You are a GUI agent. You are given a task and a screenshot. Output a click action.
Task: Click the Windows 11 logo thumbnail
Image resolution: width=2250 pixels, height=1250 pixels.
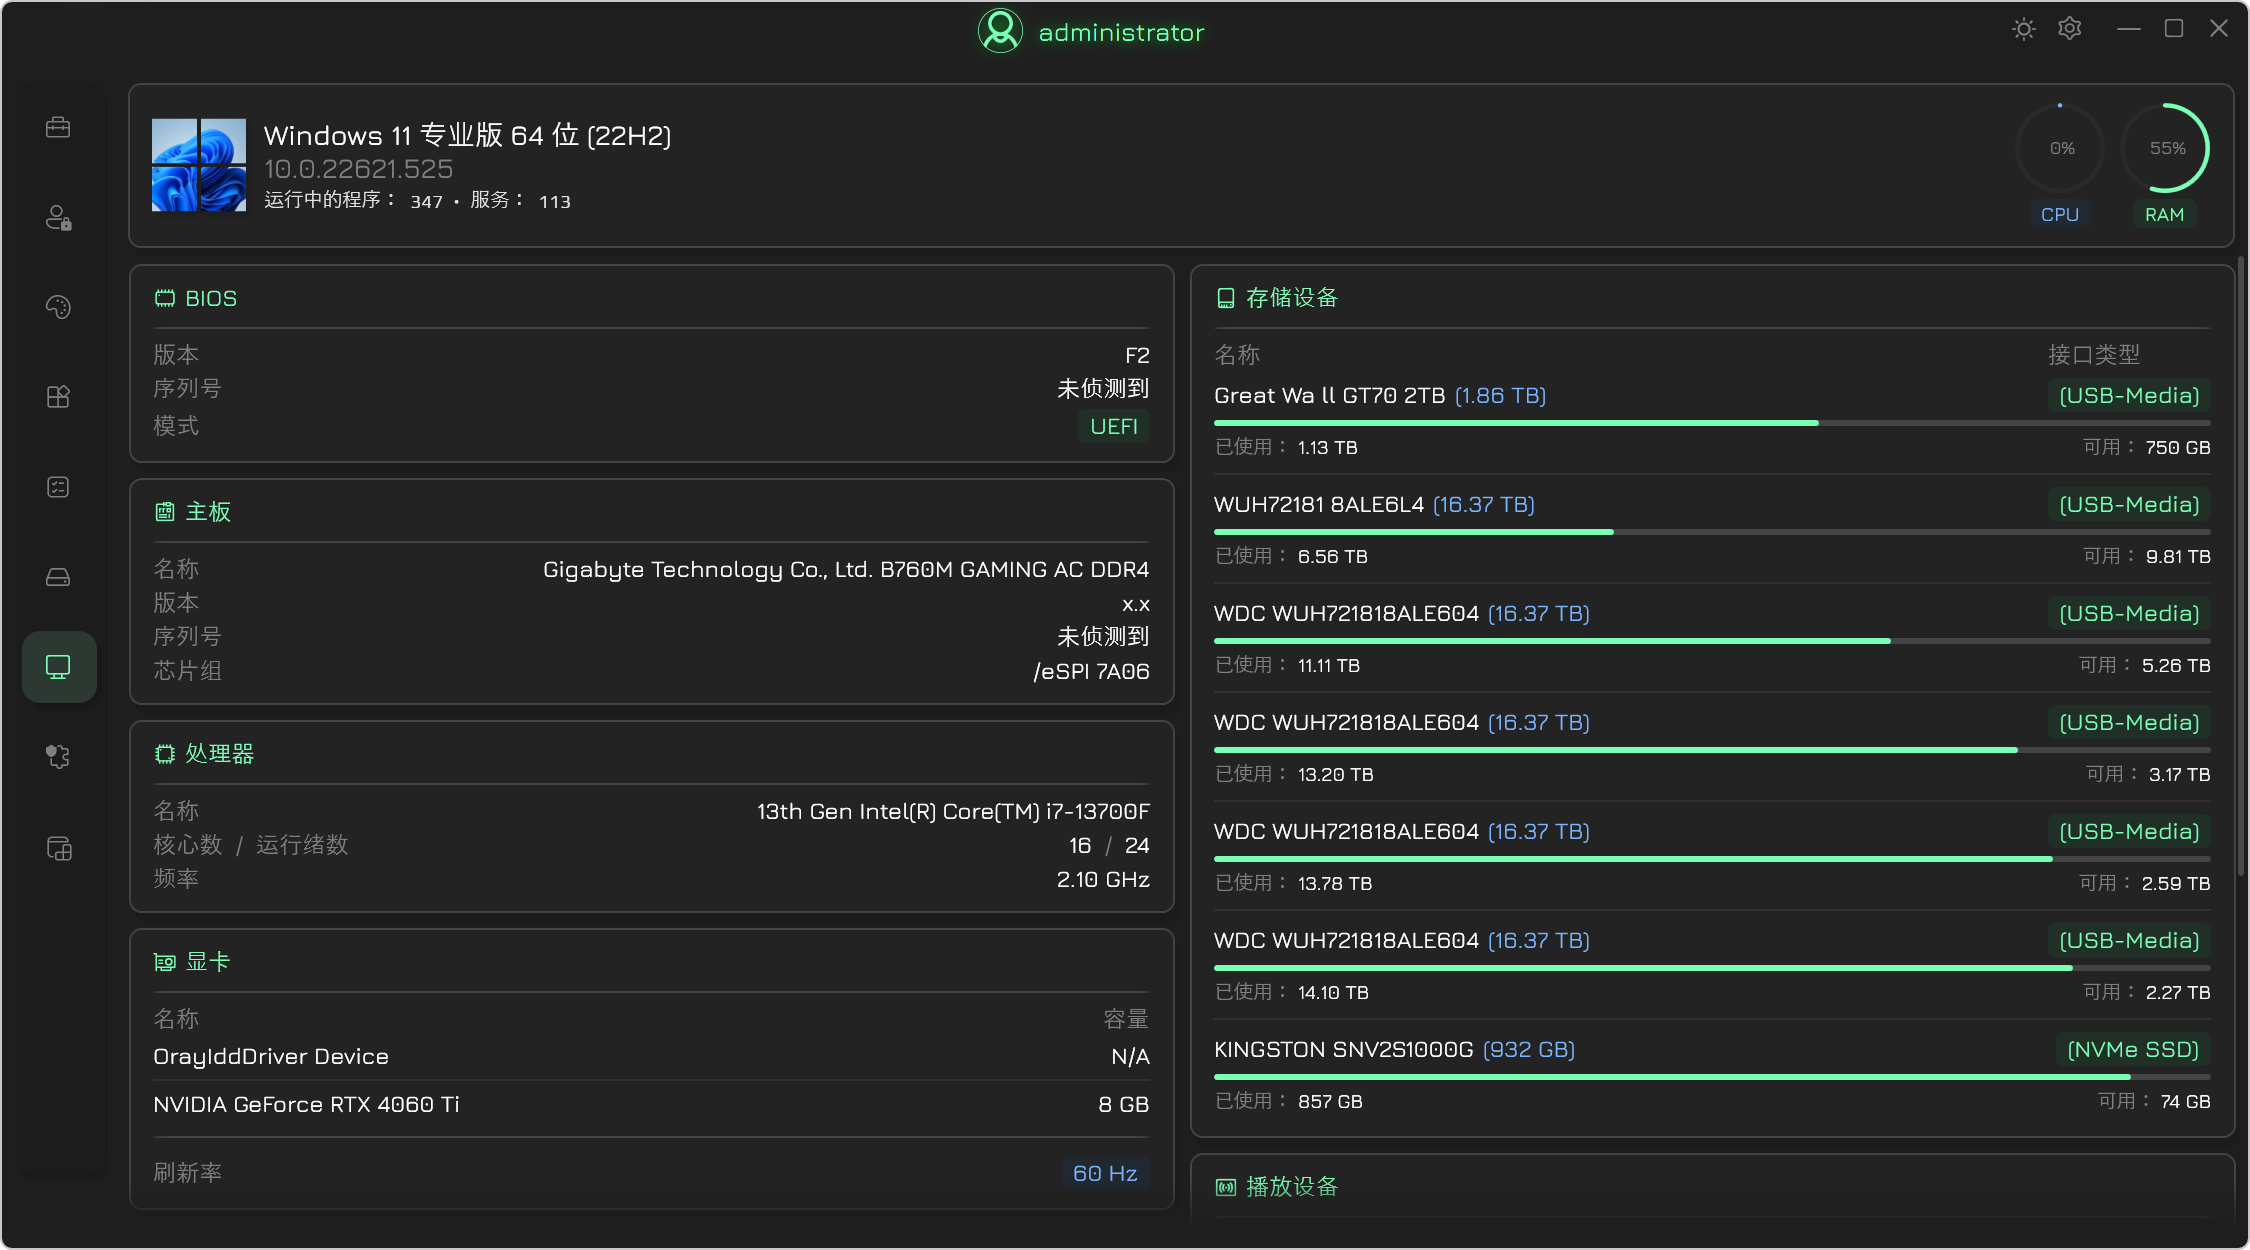(198, 165)
